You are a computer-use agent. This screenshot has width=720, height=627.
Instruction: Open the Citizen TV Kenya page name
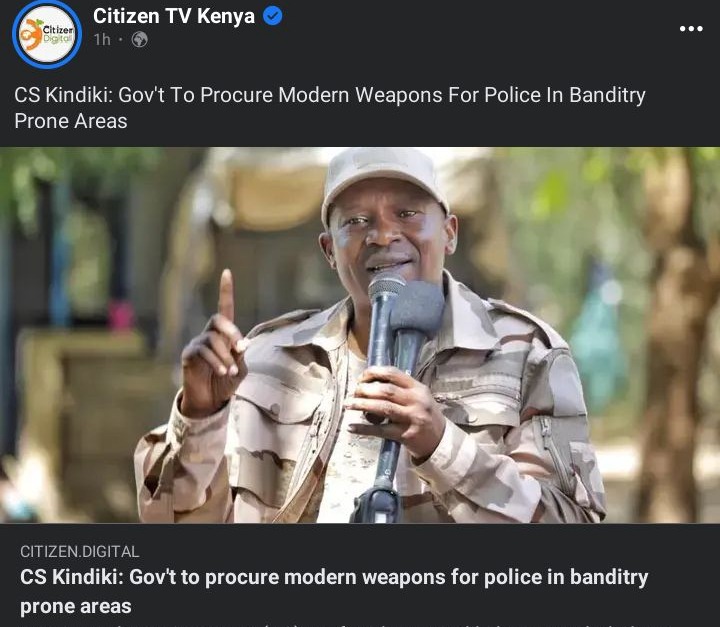[174, 16]
